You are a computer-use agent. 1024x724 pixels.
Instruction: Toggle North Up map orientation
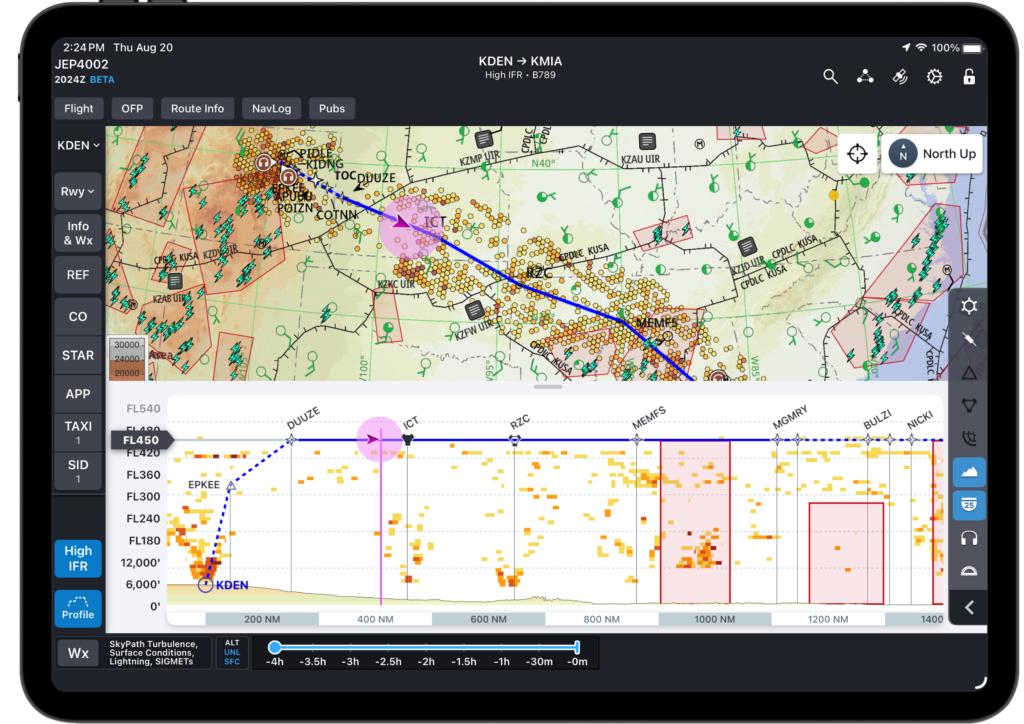[932, 154]
